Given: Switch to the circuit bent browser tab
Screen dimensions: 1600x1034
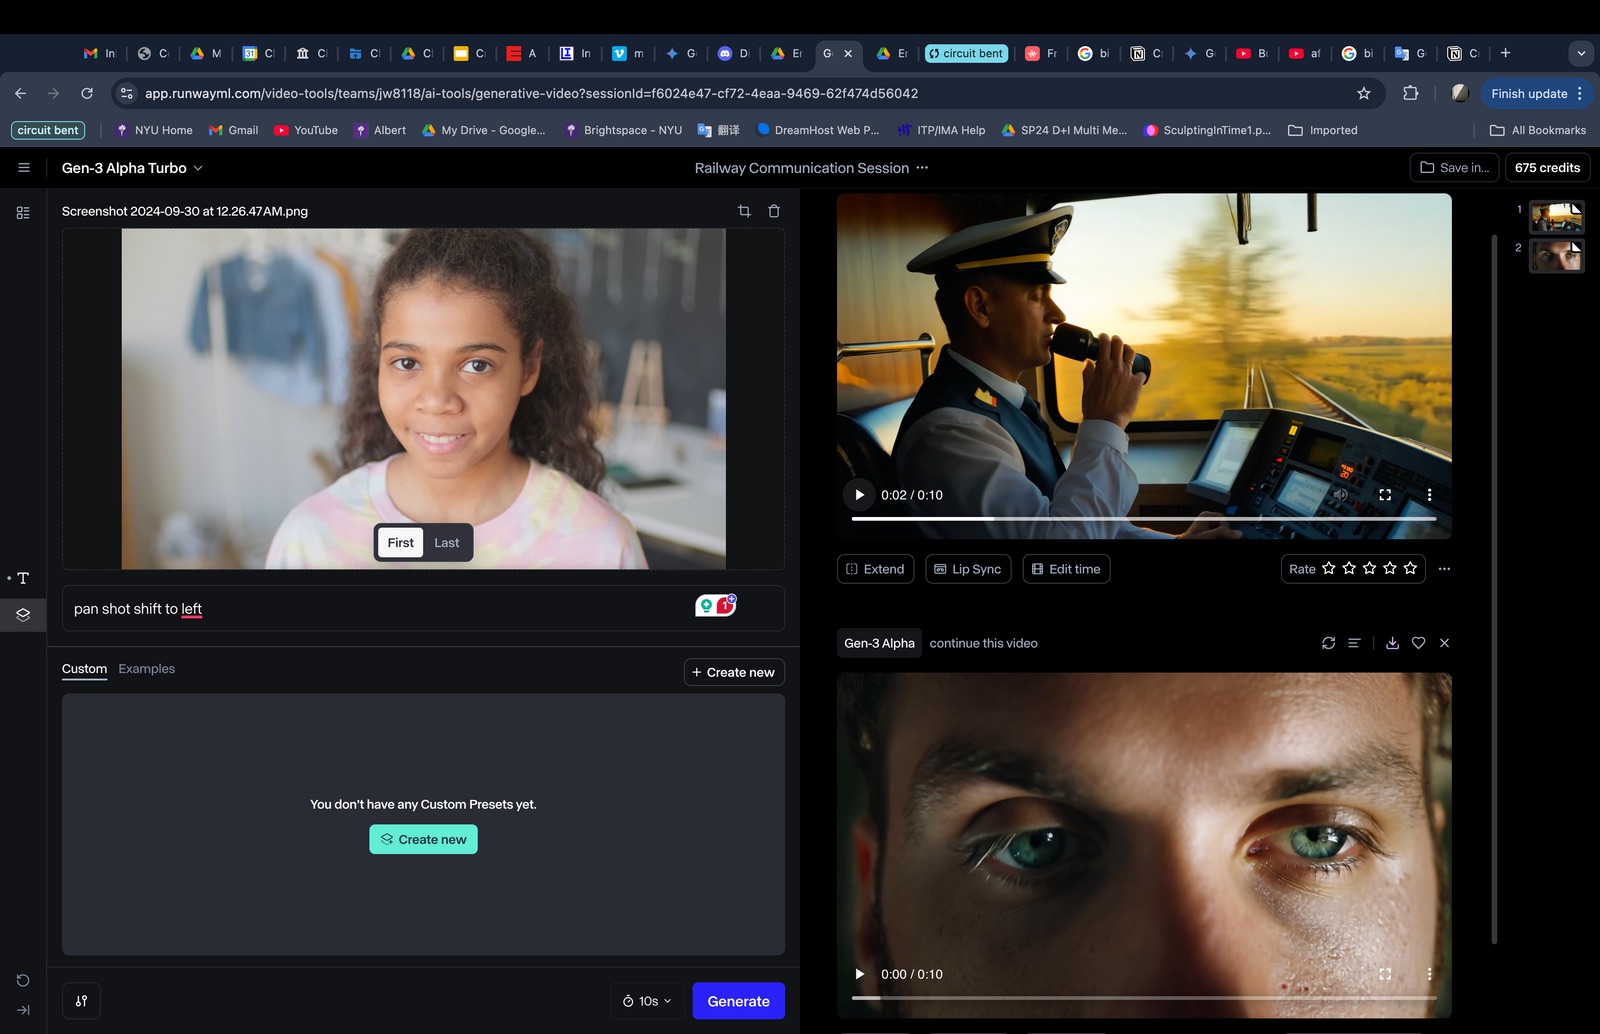Looking at the screenshot, I should [966, 54].
